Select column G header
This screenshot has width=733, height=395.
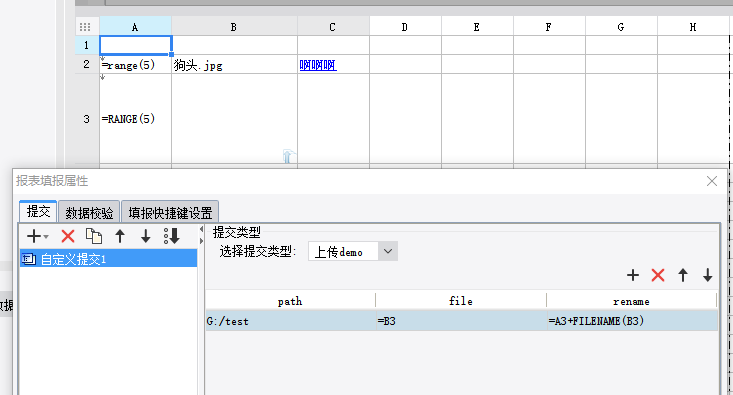tap(621, 27)
